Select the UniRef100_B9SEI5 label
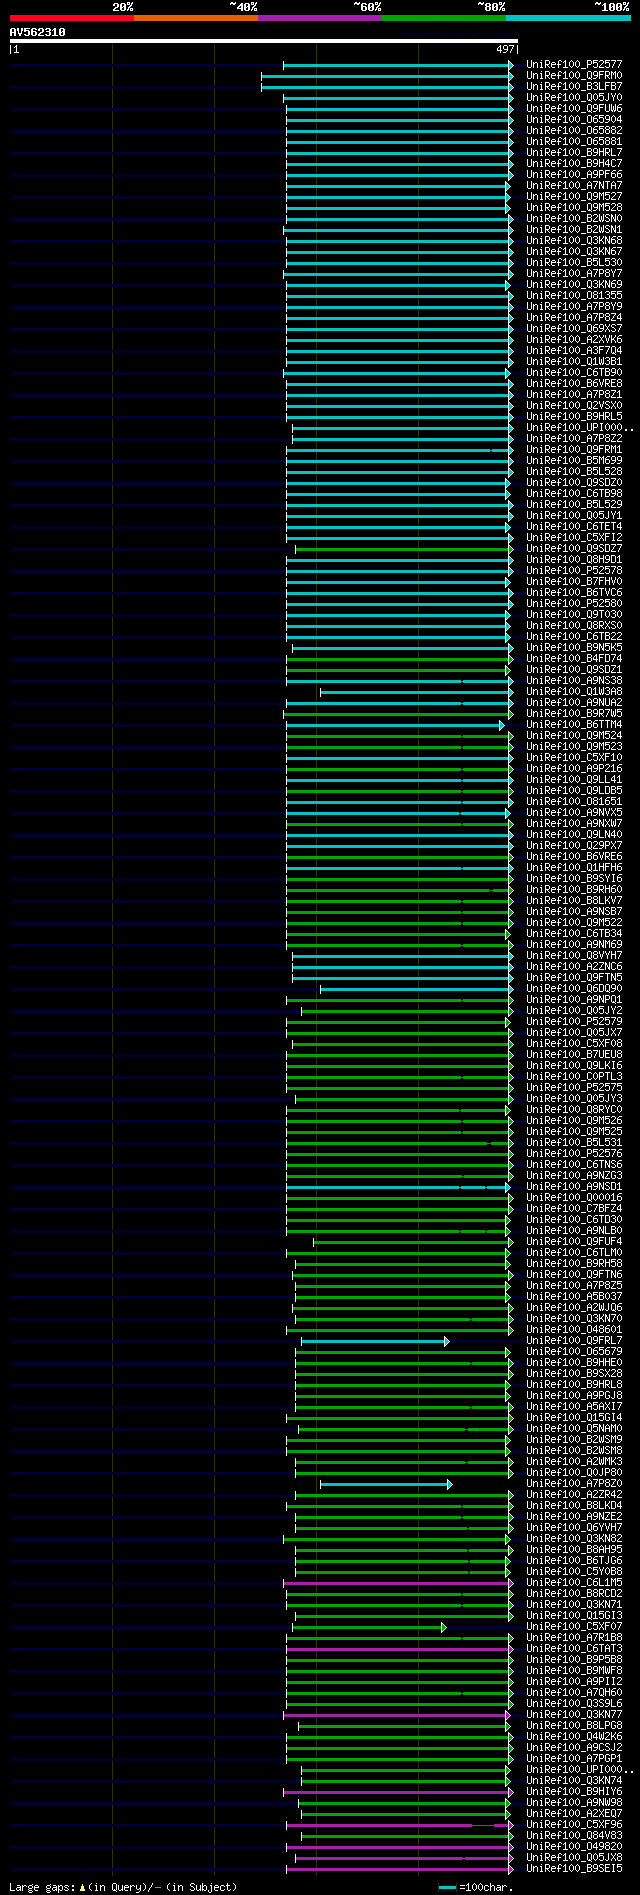The height and width of the screenshot is (1895, 640). pyautogui.click(x=574, y=1869)
